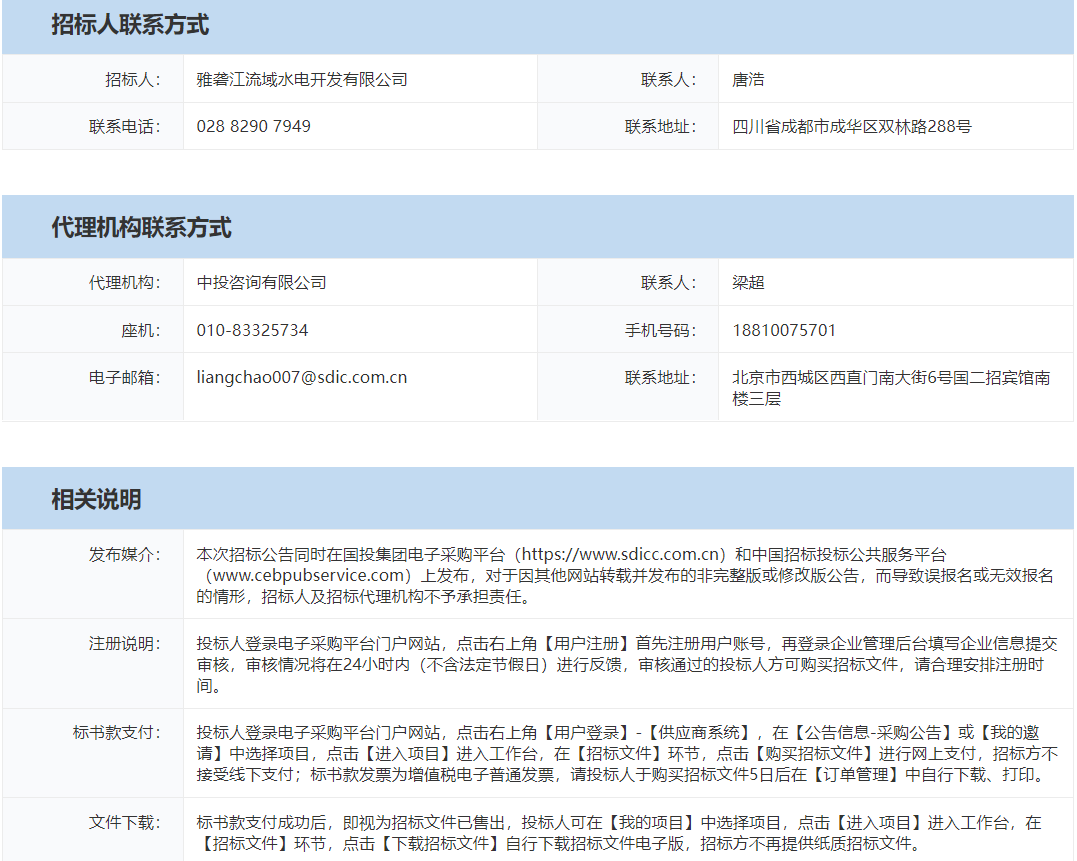Click the 代理机构联系方式 section heading
1077x861 pixels.
point(141,227)
